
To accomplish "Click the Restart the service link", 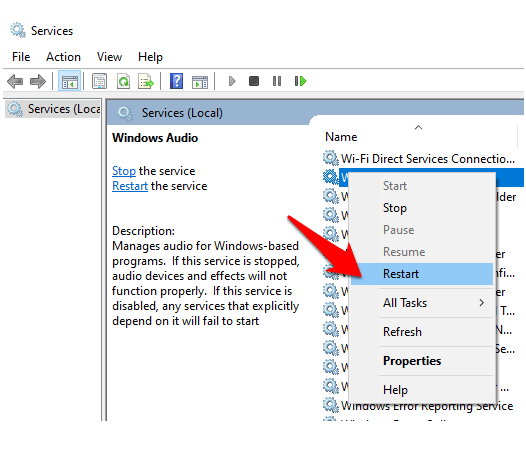I will [x=130, y=186].
